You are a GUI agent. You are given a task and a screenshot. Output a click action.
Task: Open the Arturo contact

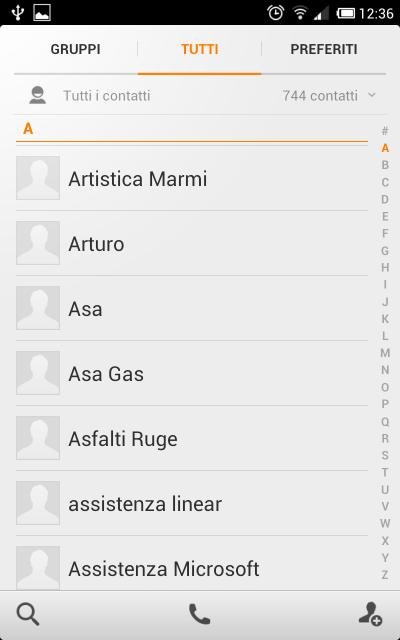(x=192, y=244)
